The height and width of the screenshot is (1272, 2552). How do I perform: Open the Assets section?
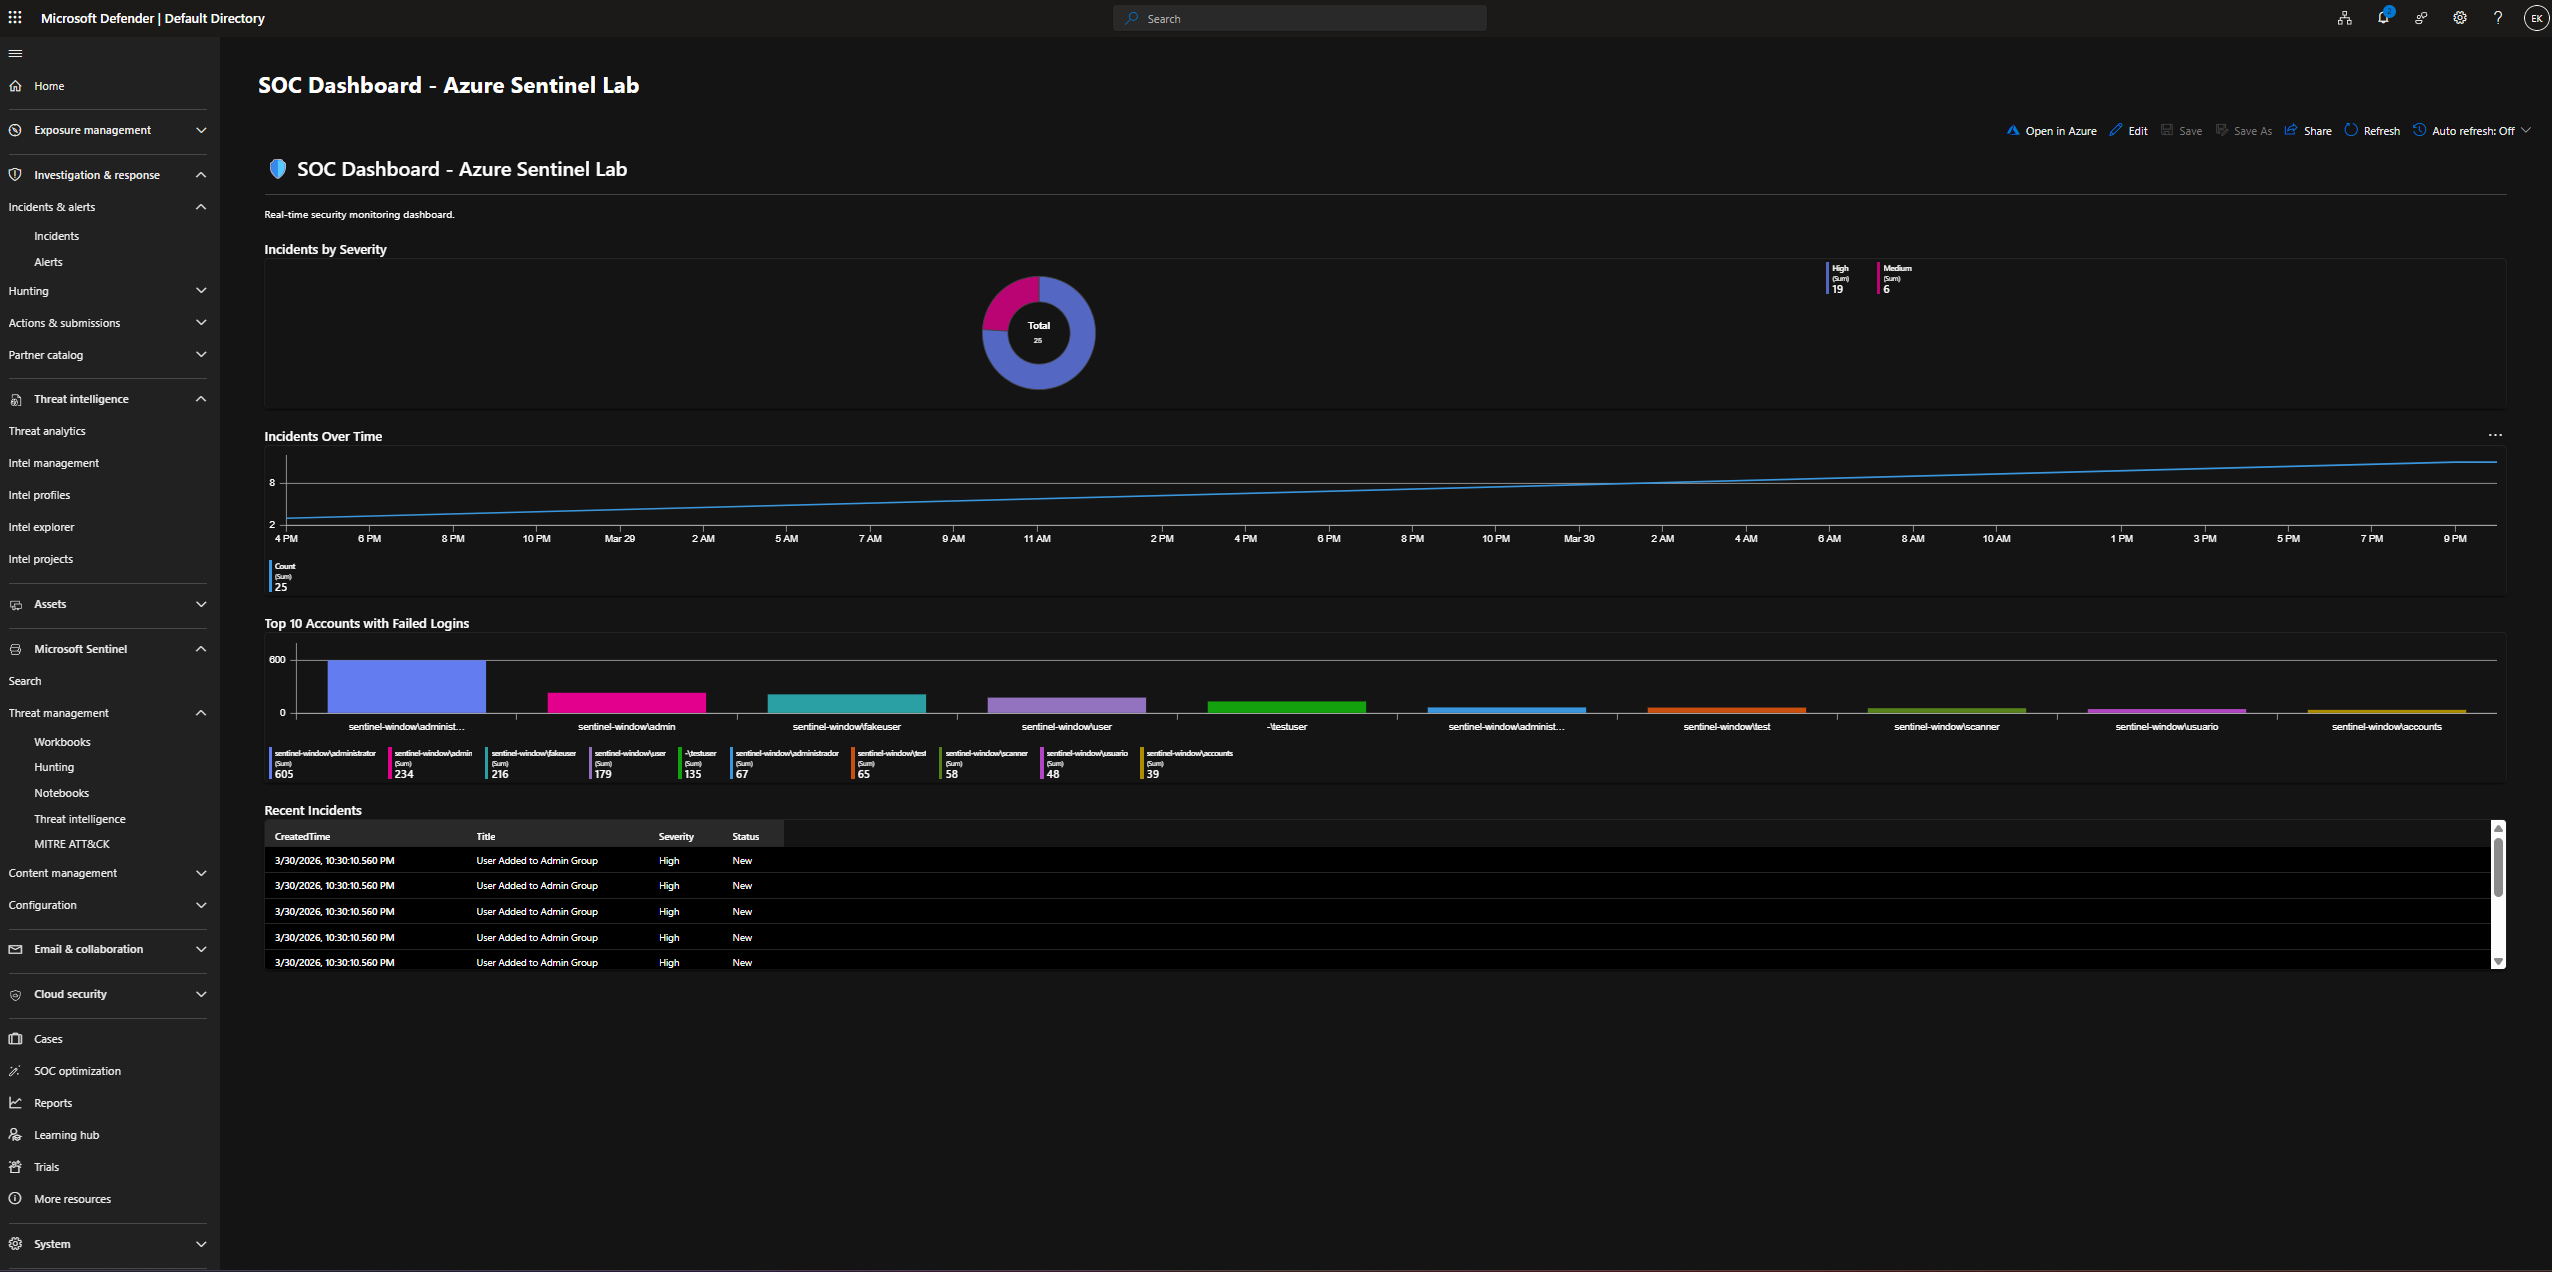click(x=50, y=603)
